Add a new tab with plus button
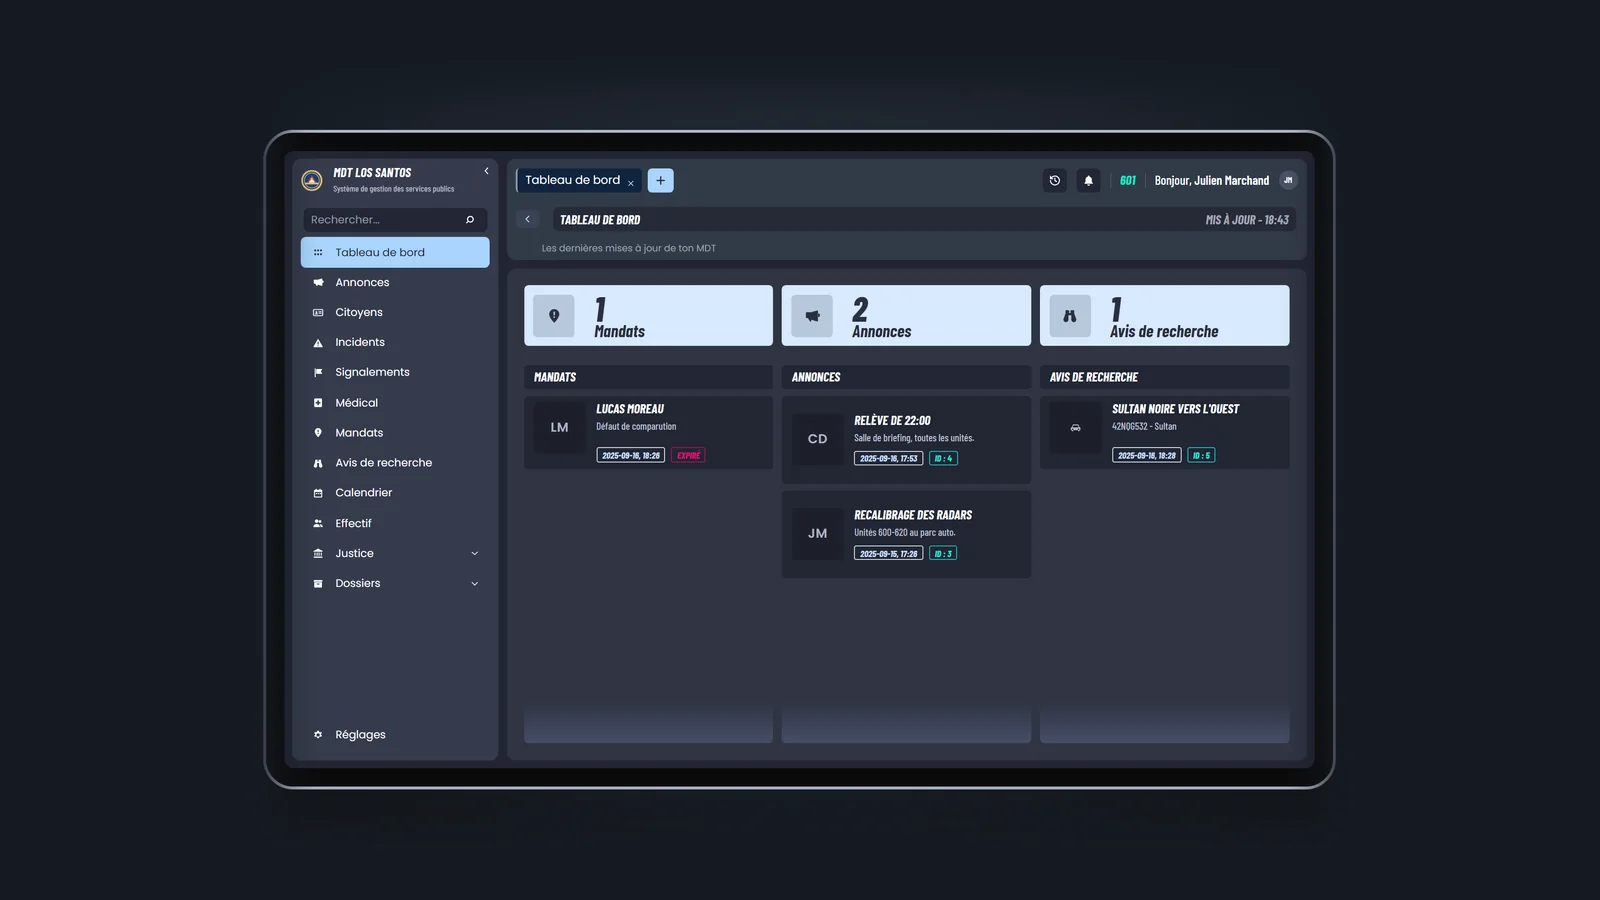The width and height of the screenshot is (1600, 900). coord(660,180)
